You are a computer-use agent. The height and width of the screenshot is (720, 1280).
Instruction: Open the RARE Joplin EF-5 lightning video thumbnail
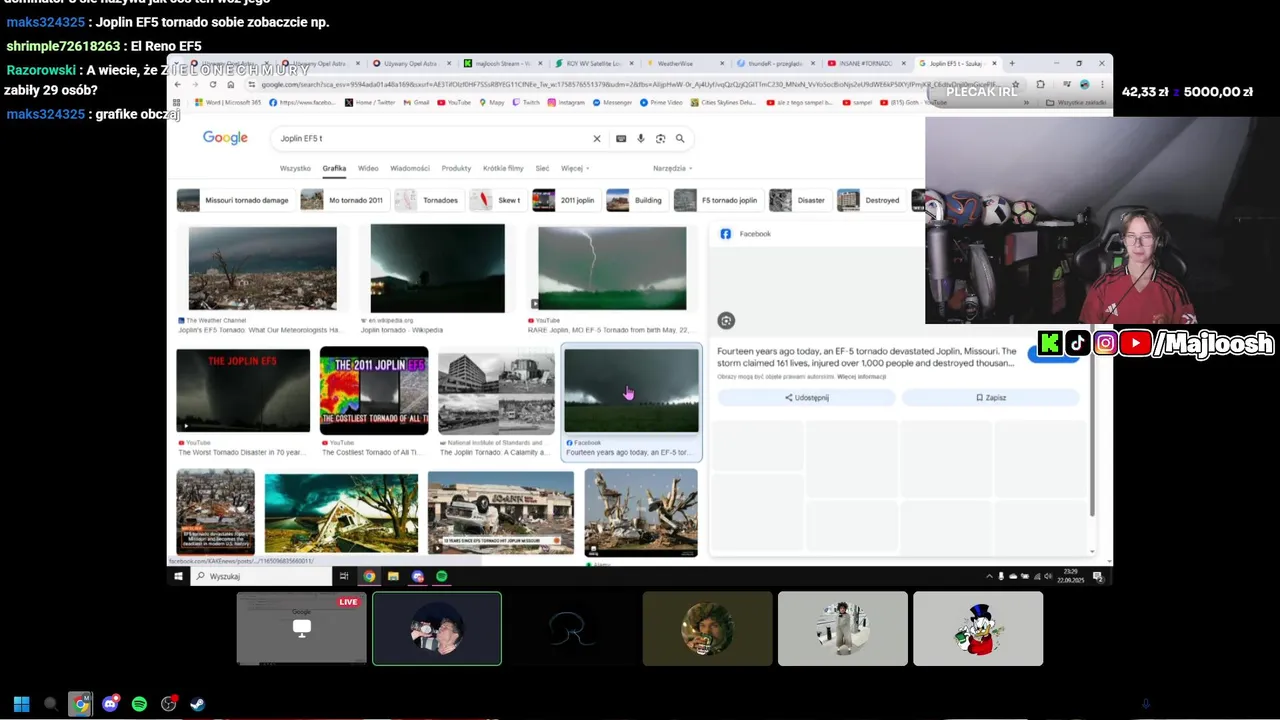[x=612, y=268]
